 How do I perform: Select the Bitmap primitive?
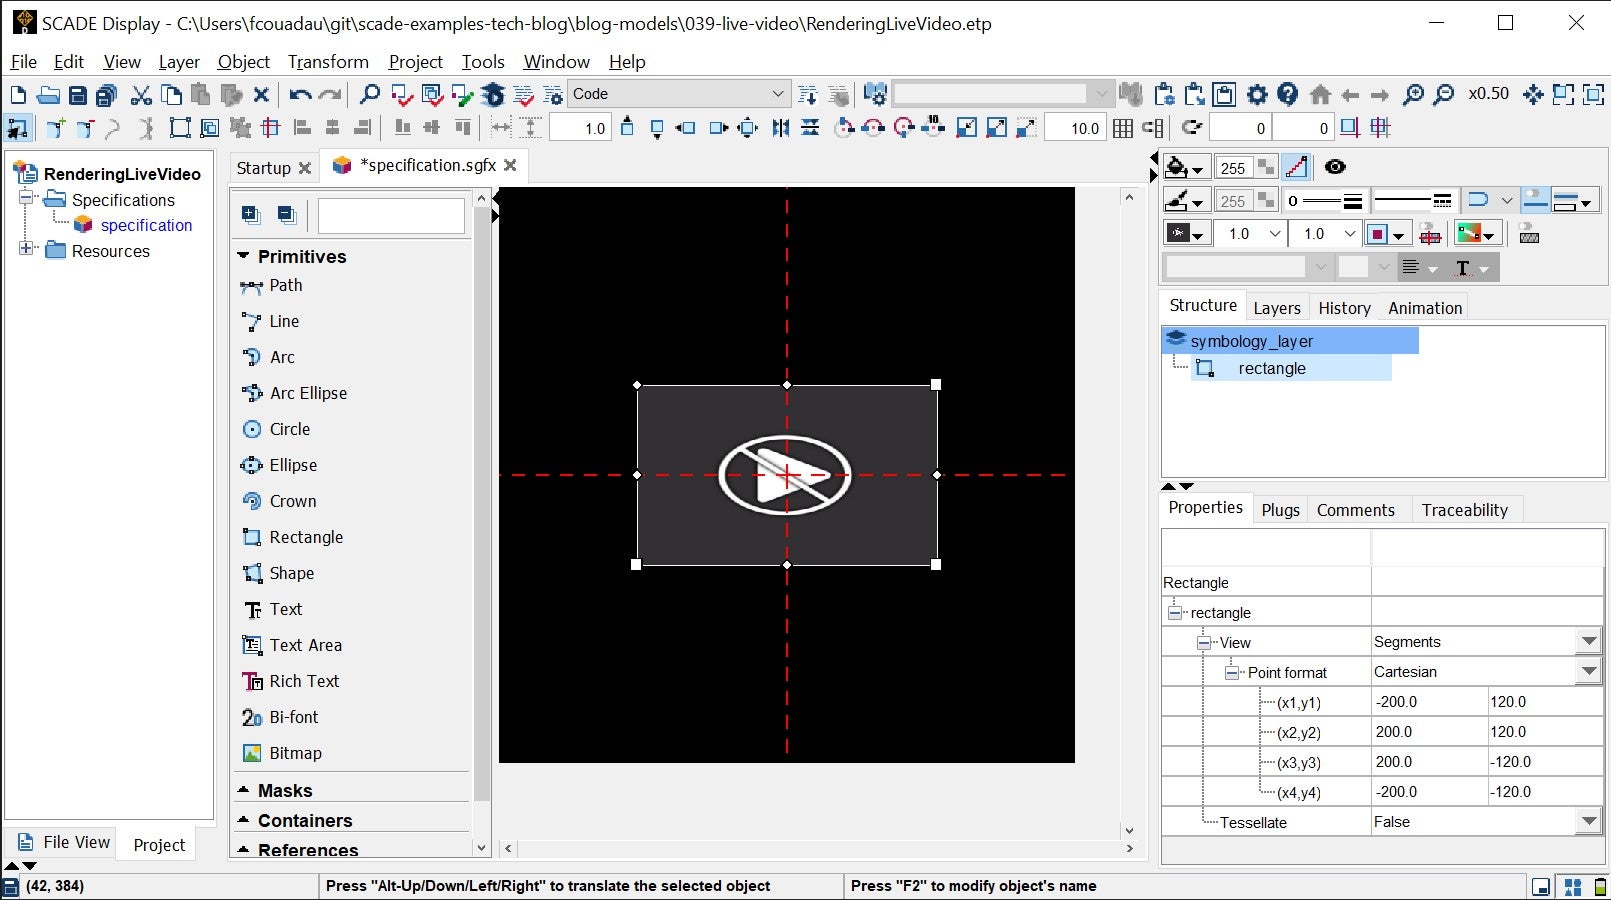click(x=295, y=753)
